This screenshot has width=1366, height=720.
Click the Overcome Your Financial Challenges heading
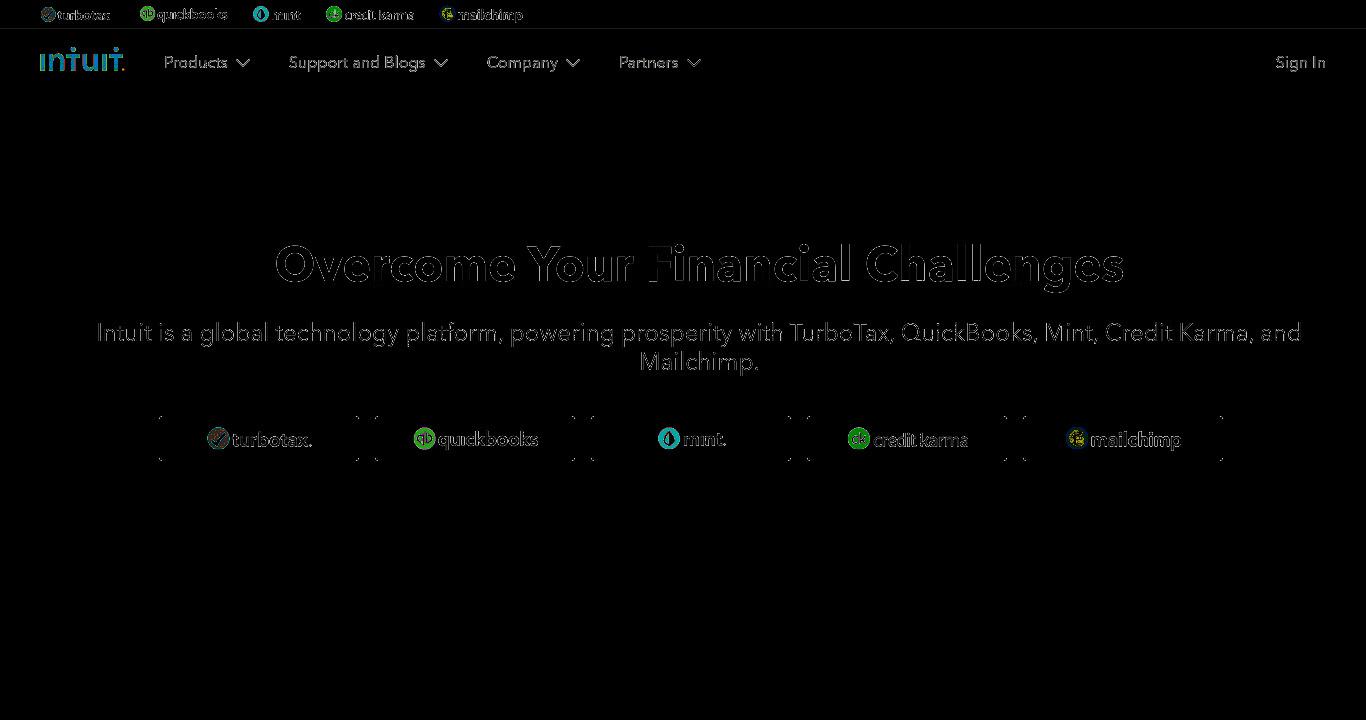[699, 265]
